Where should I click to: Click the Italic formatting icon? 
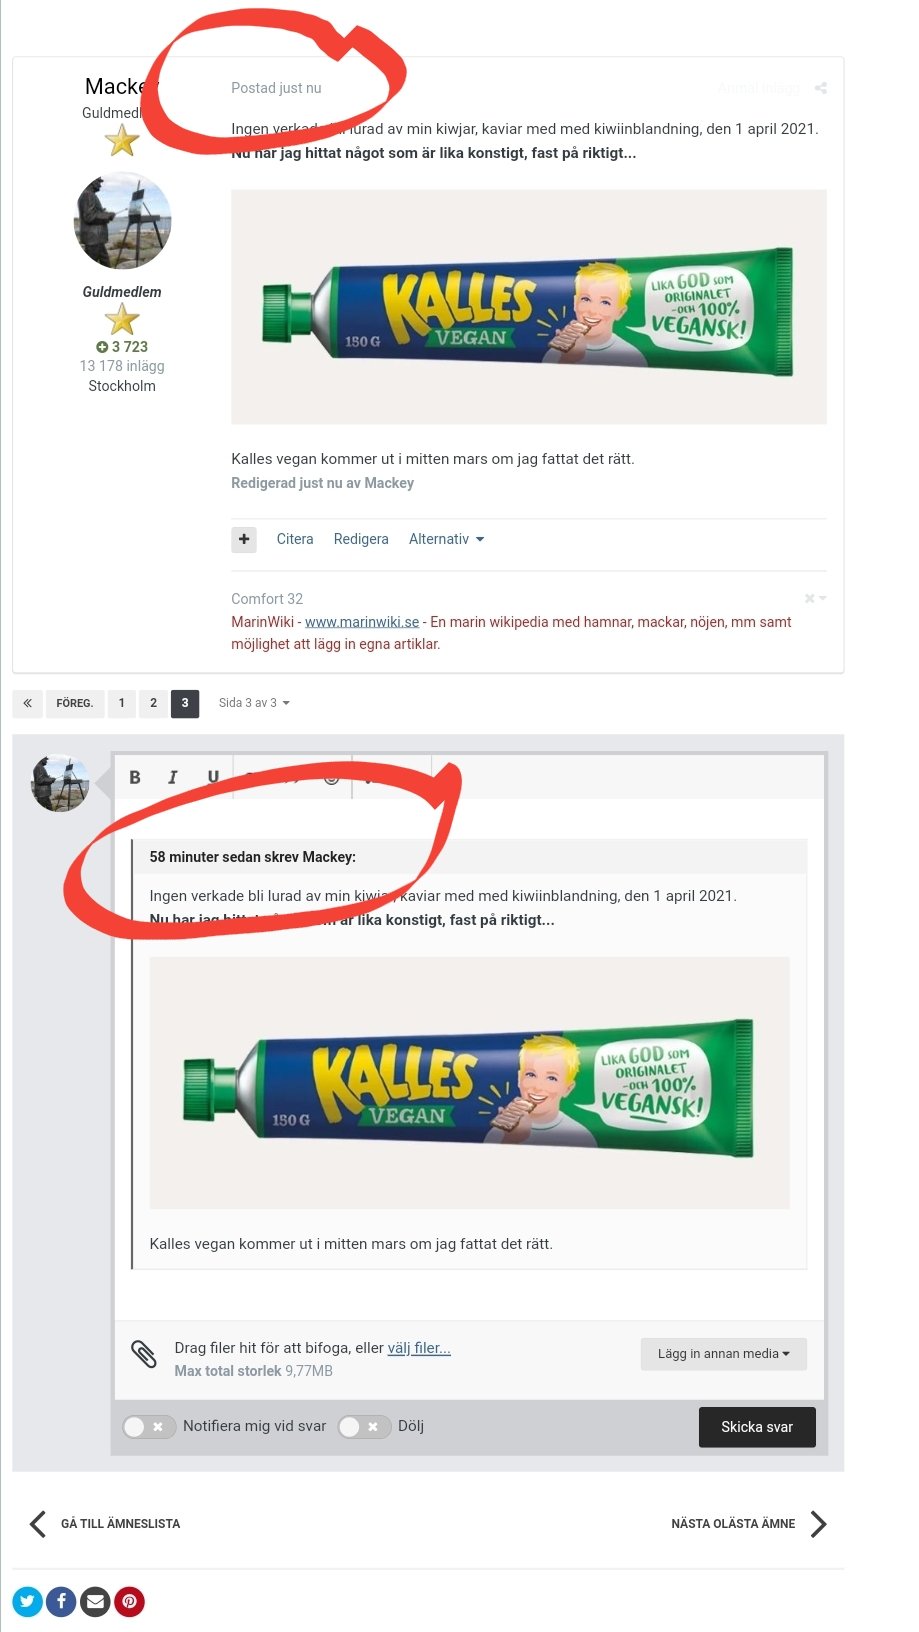172,777
